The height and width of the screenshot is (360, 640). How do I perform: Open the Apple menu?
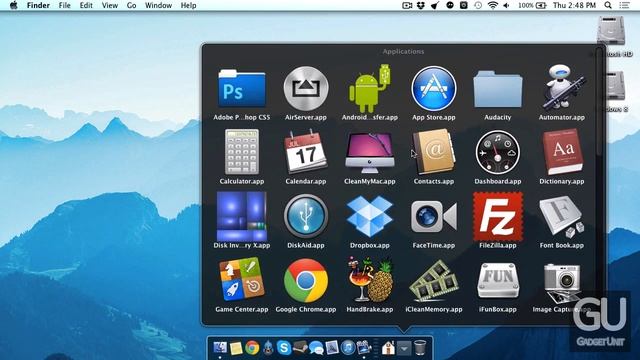point(13,5)
